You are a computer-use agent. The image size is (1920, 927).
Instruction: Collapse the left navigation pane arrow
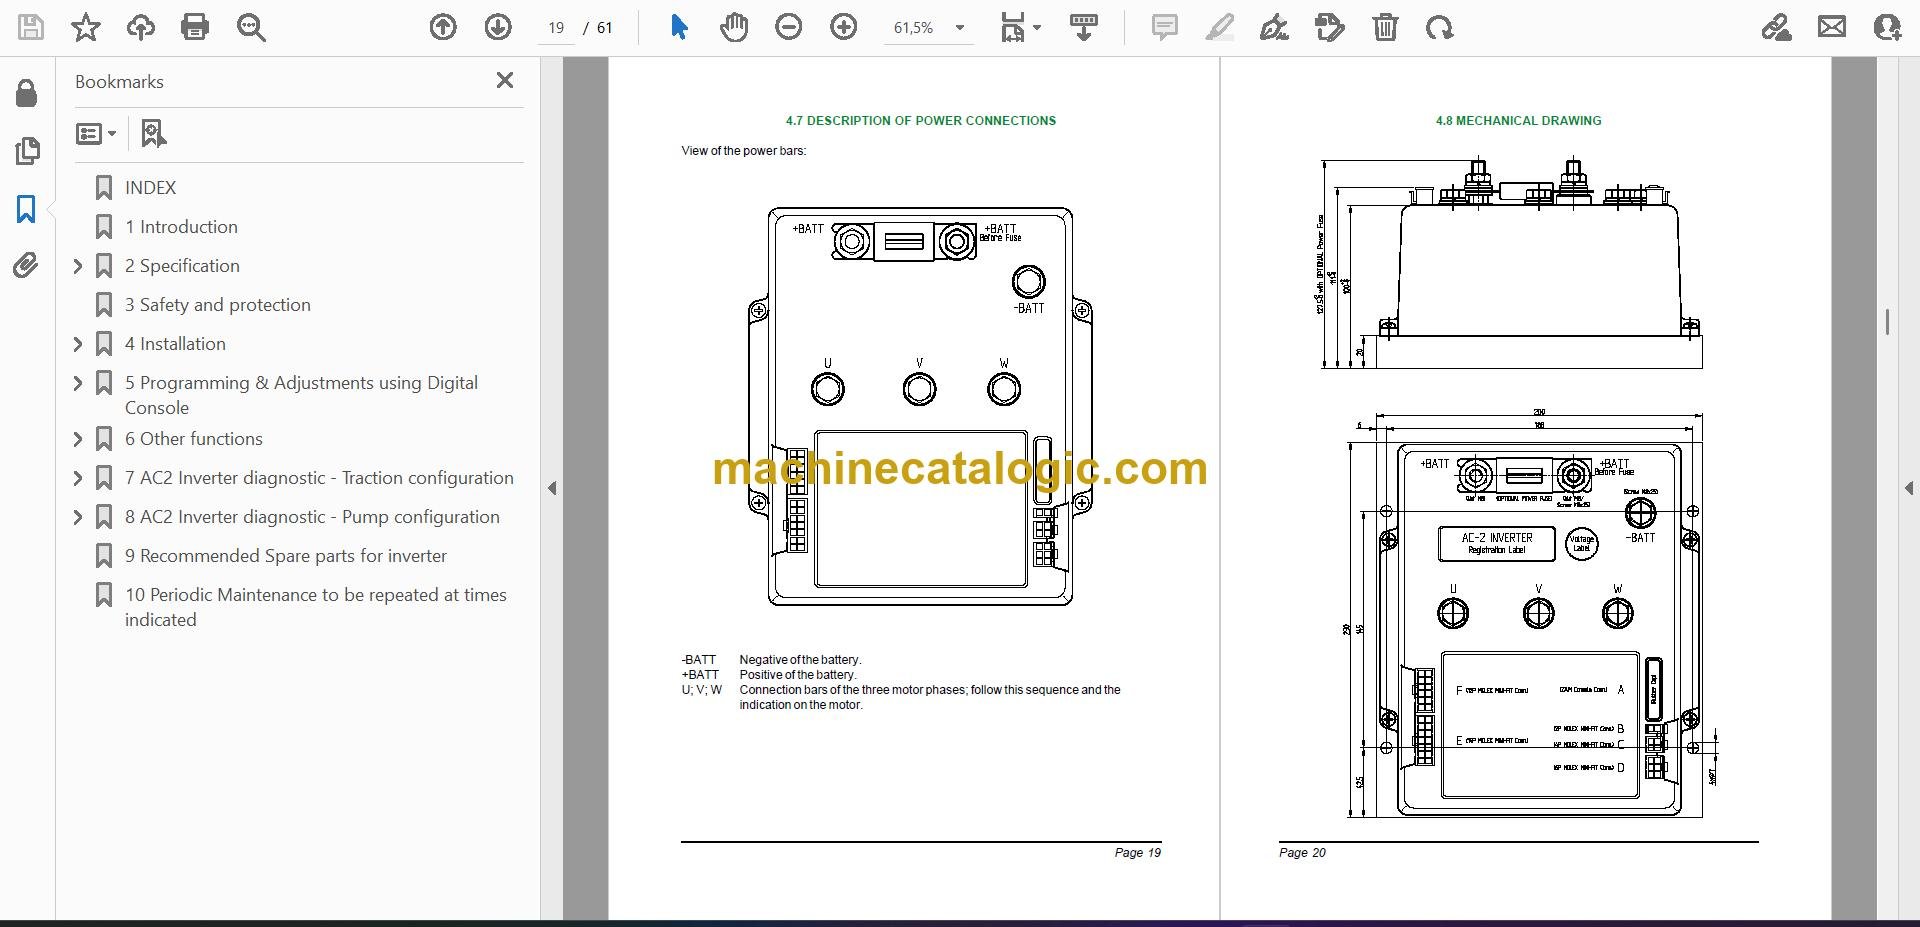552,488
